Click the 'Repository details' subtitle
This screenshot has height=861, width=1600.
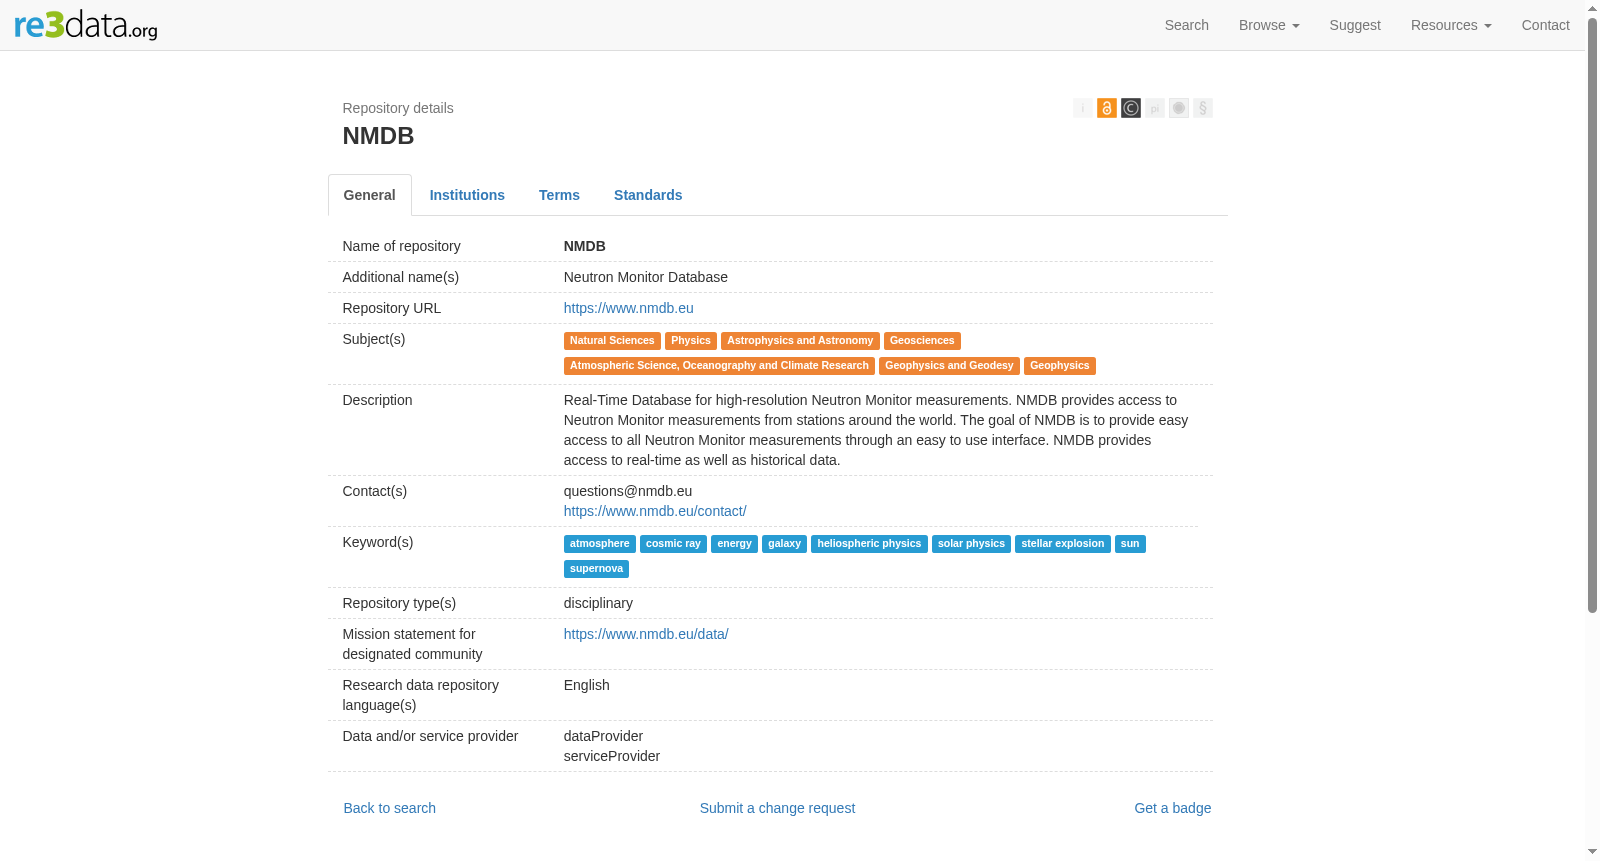[398, 108]
